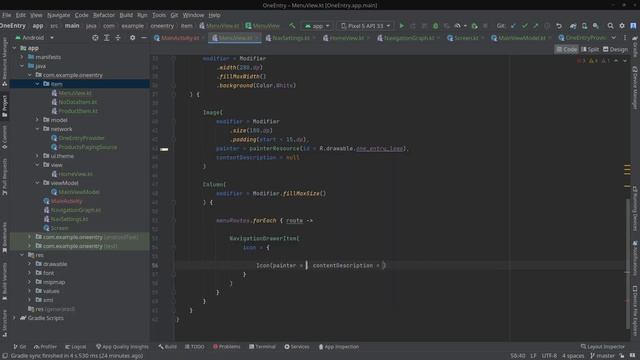Screen dimensions: 640x360
Task: Open the Profiler tool window
Action: pyautogui.click(x=45, y=347)
